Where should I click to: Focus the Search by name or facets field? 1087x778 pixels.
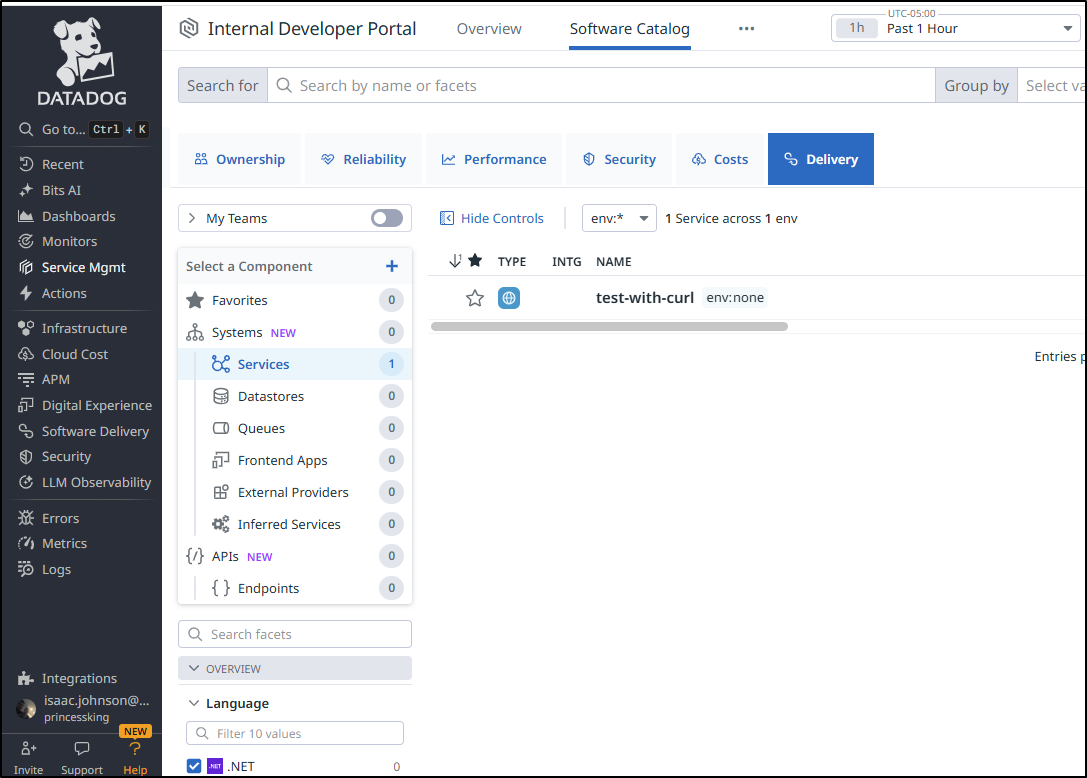[601, 85]
